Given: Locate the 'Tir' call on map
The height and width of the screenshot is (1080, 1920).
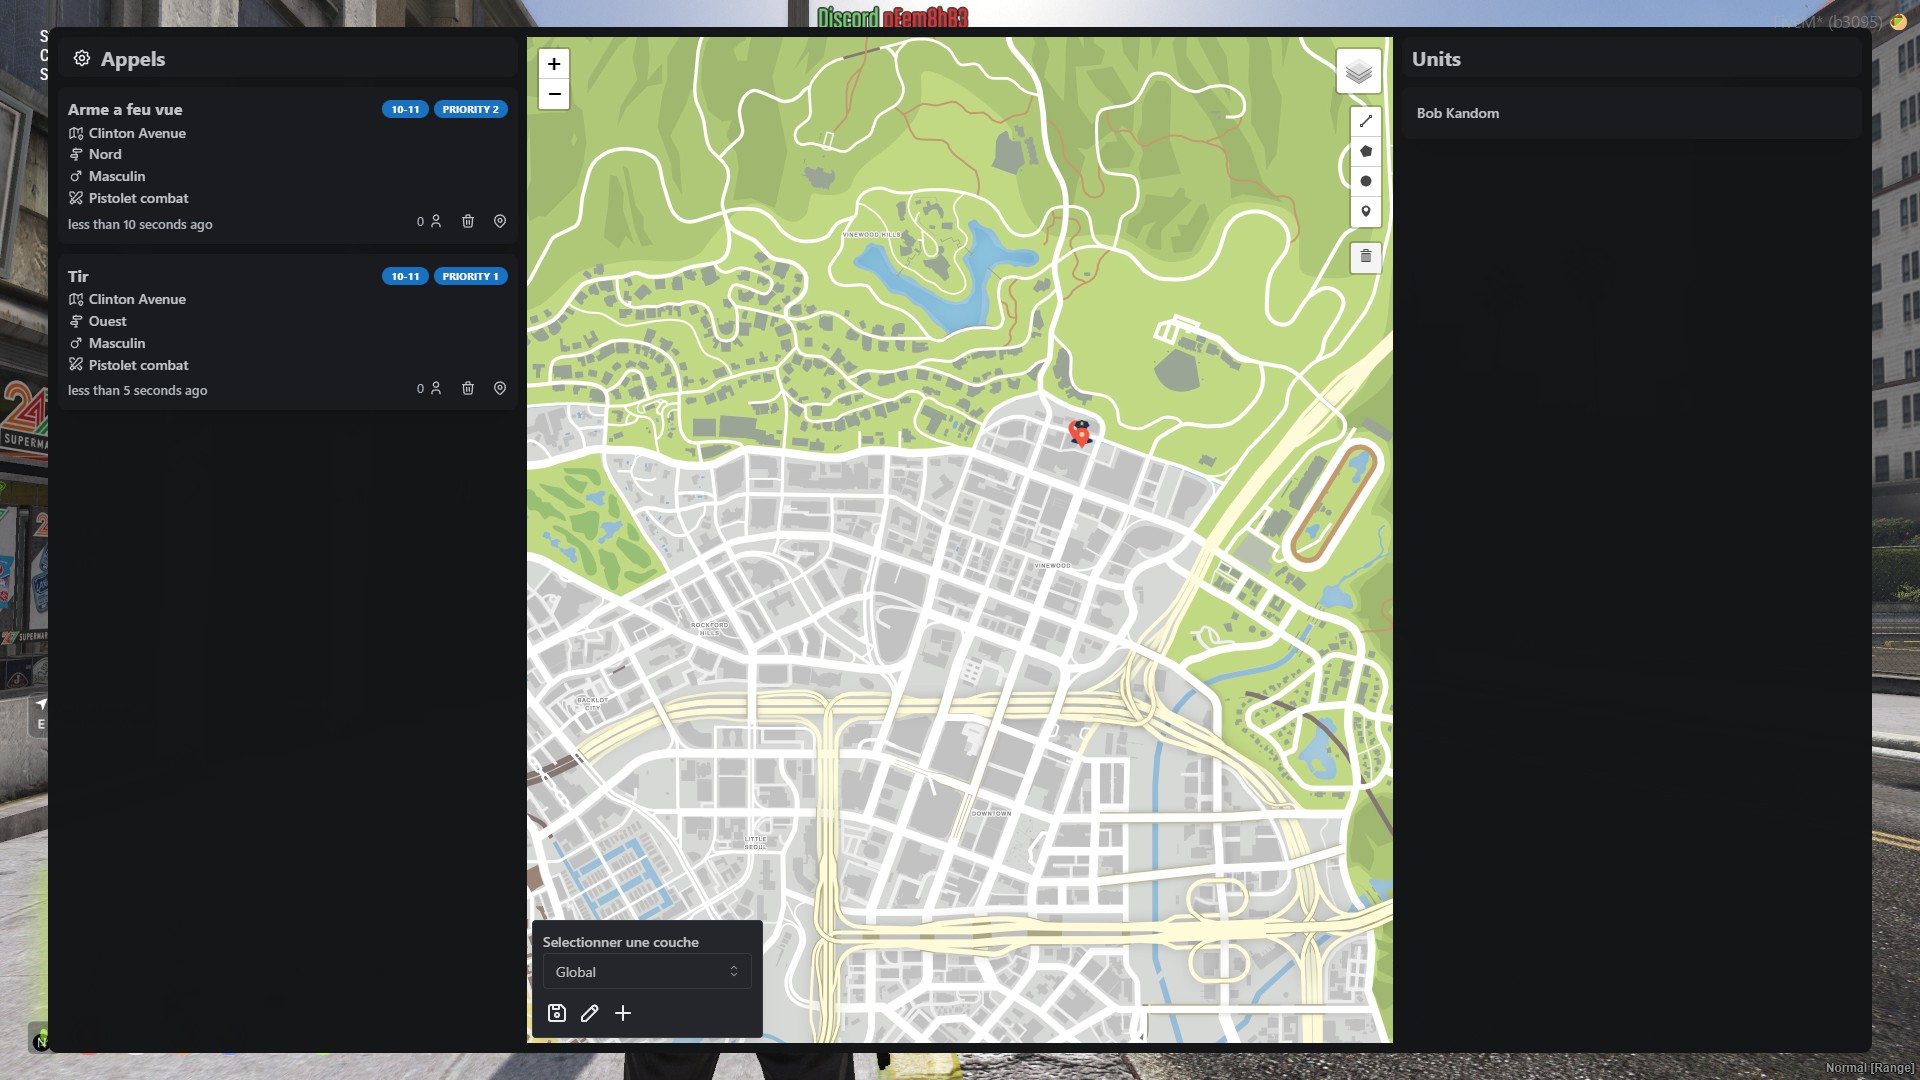Looking at the screenshot, I should tap(500, 388).
